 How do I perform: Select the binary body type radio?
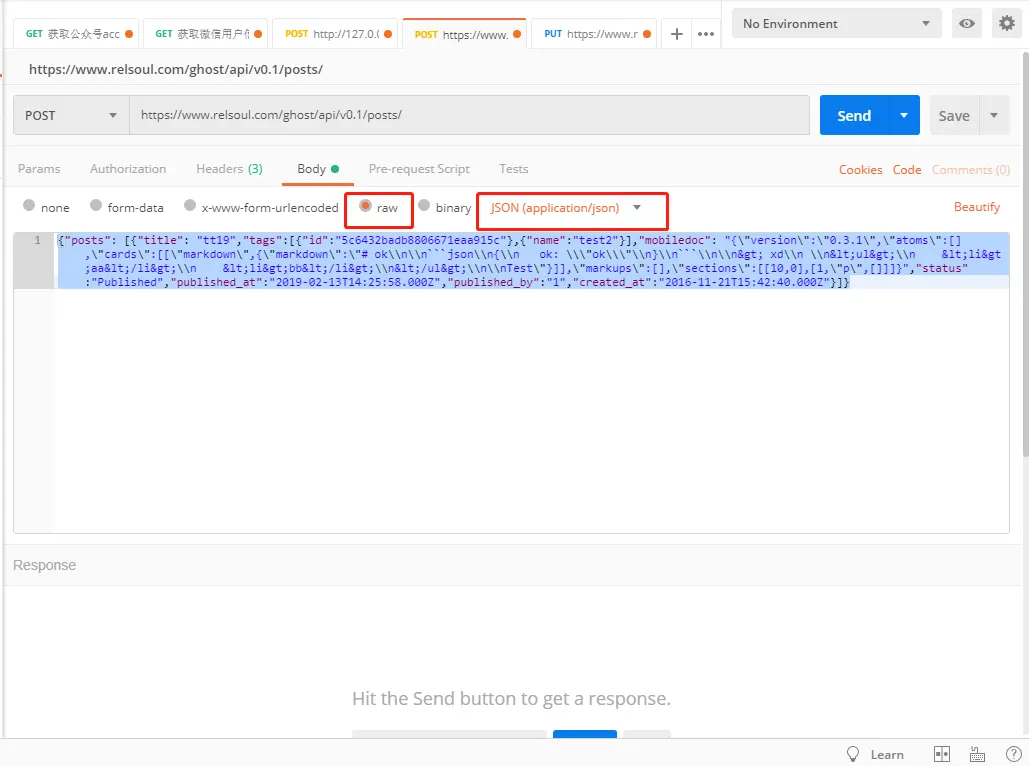[424, 205]
